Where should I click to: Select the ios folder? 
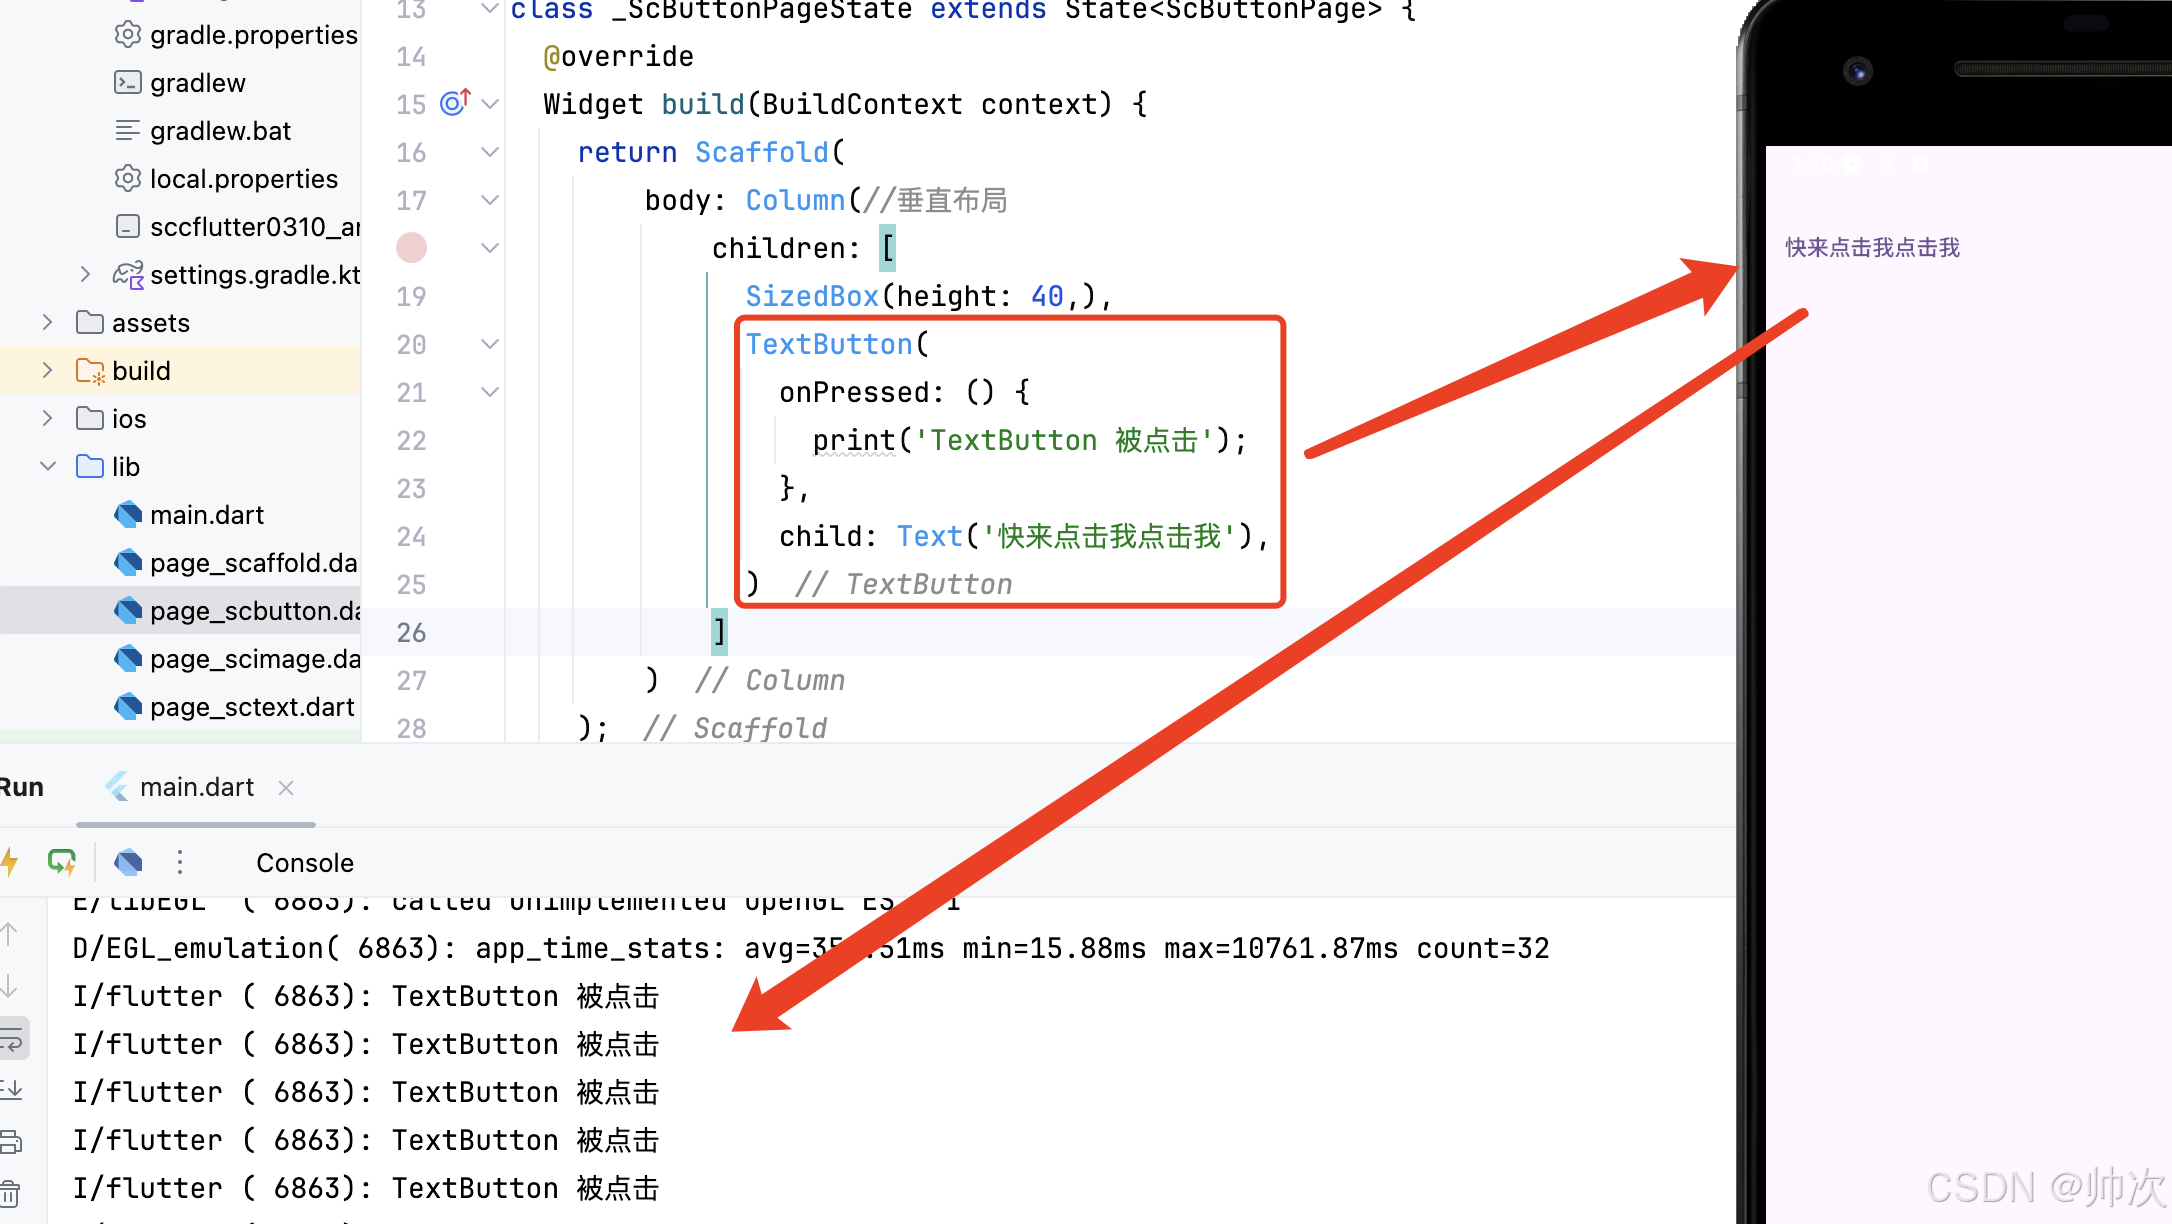tap(112, 419)
